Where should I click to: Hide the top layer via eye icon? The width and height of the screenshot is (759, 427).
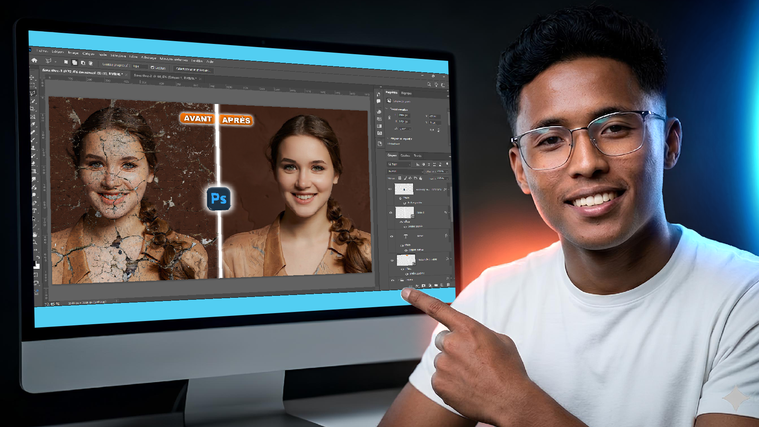390,189
